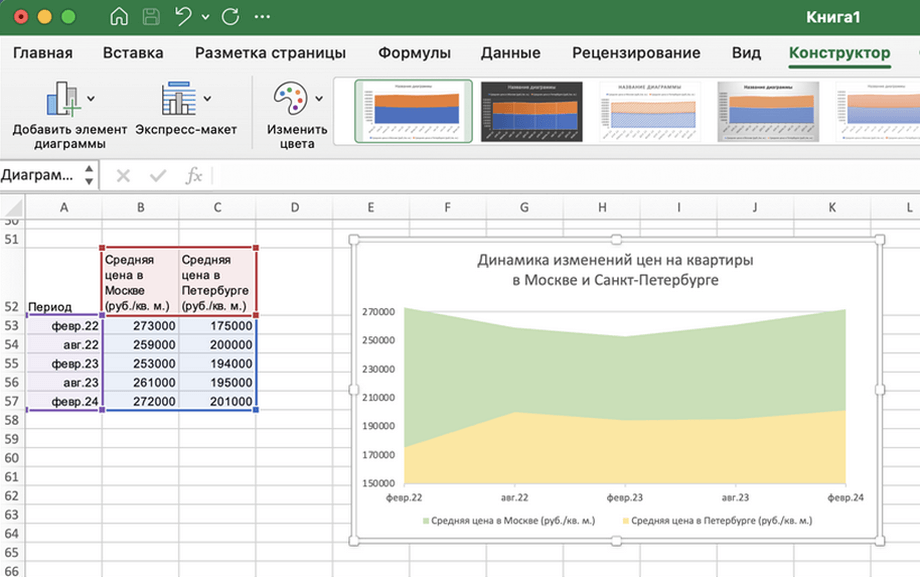Screen dimensions: 920x577
Task: Open the Главная tab
Action: pos(43,53)
